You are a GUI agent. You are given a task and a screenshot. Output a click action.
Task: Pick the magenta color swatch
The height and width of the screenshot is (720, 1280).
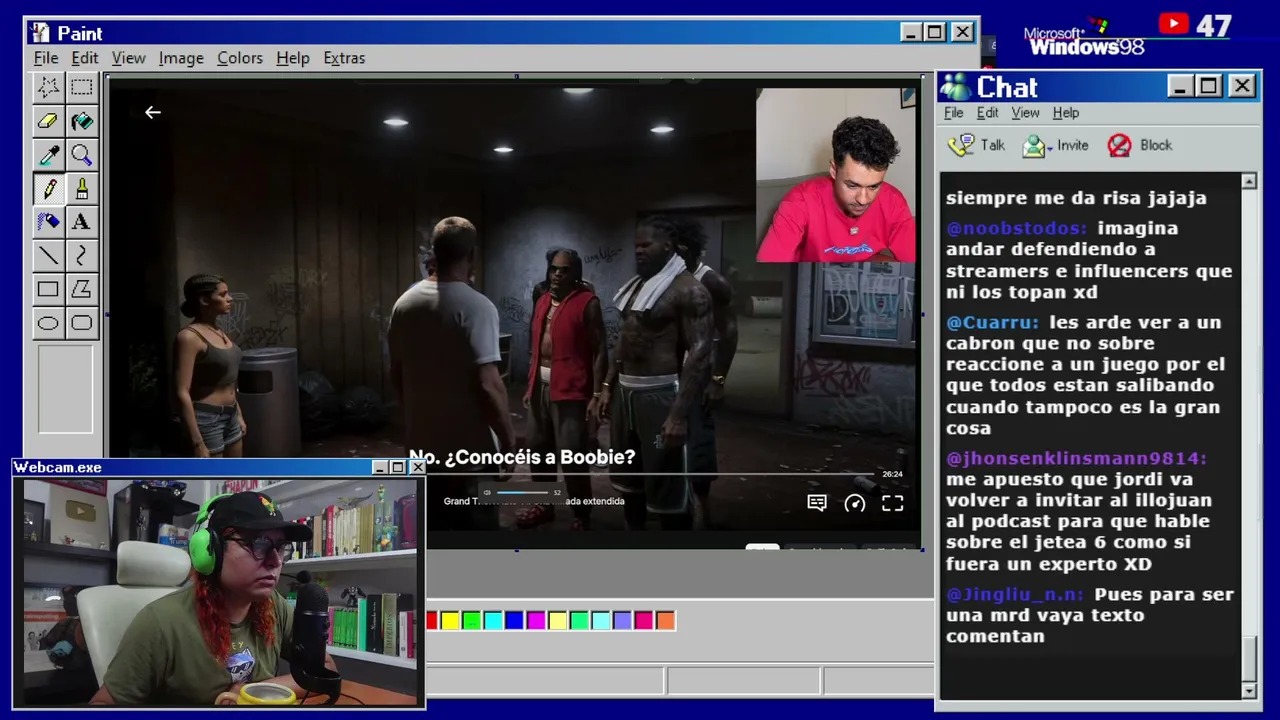[x=536, y=621]
